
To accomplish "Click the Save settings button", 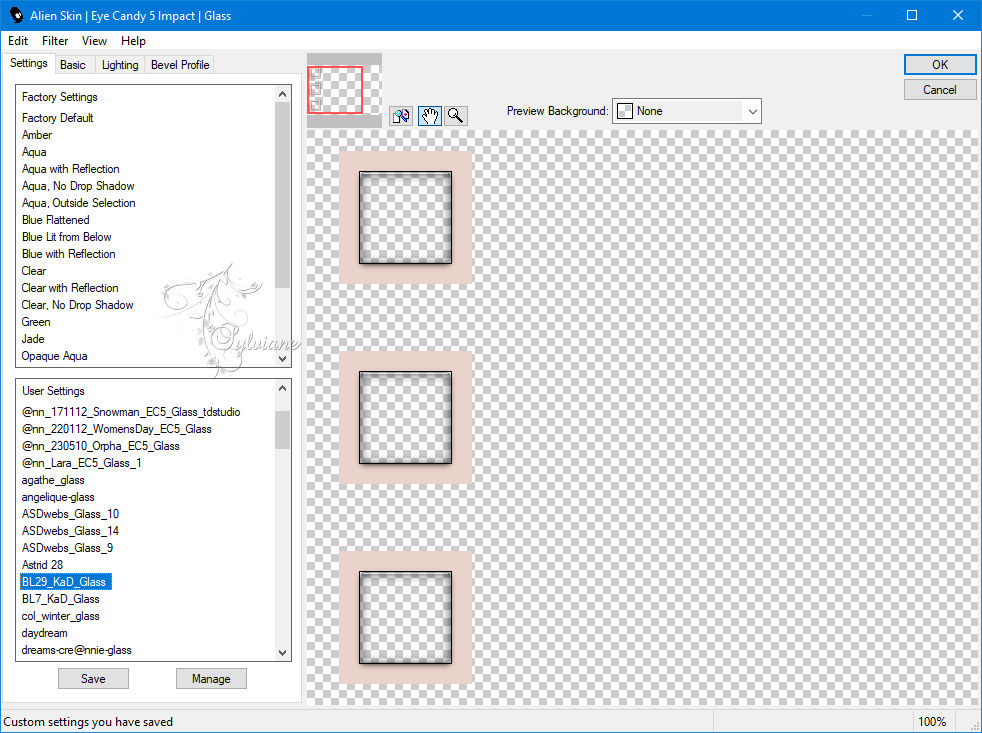I will [93, 678].
